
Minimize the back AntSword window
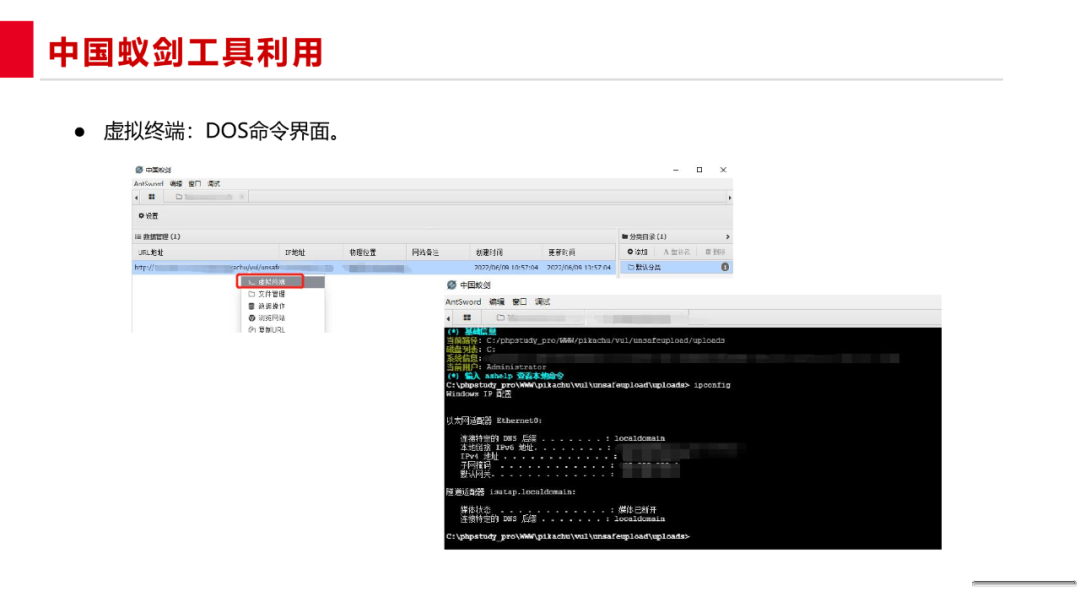(676, 169)
